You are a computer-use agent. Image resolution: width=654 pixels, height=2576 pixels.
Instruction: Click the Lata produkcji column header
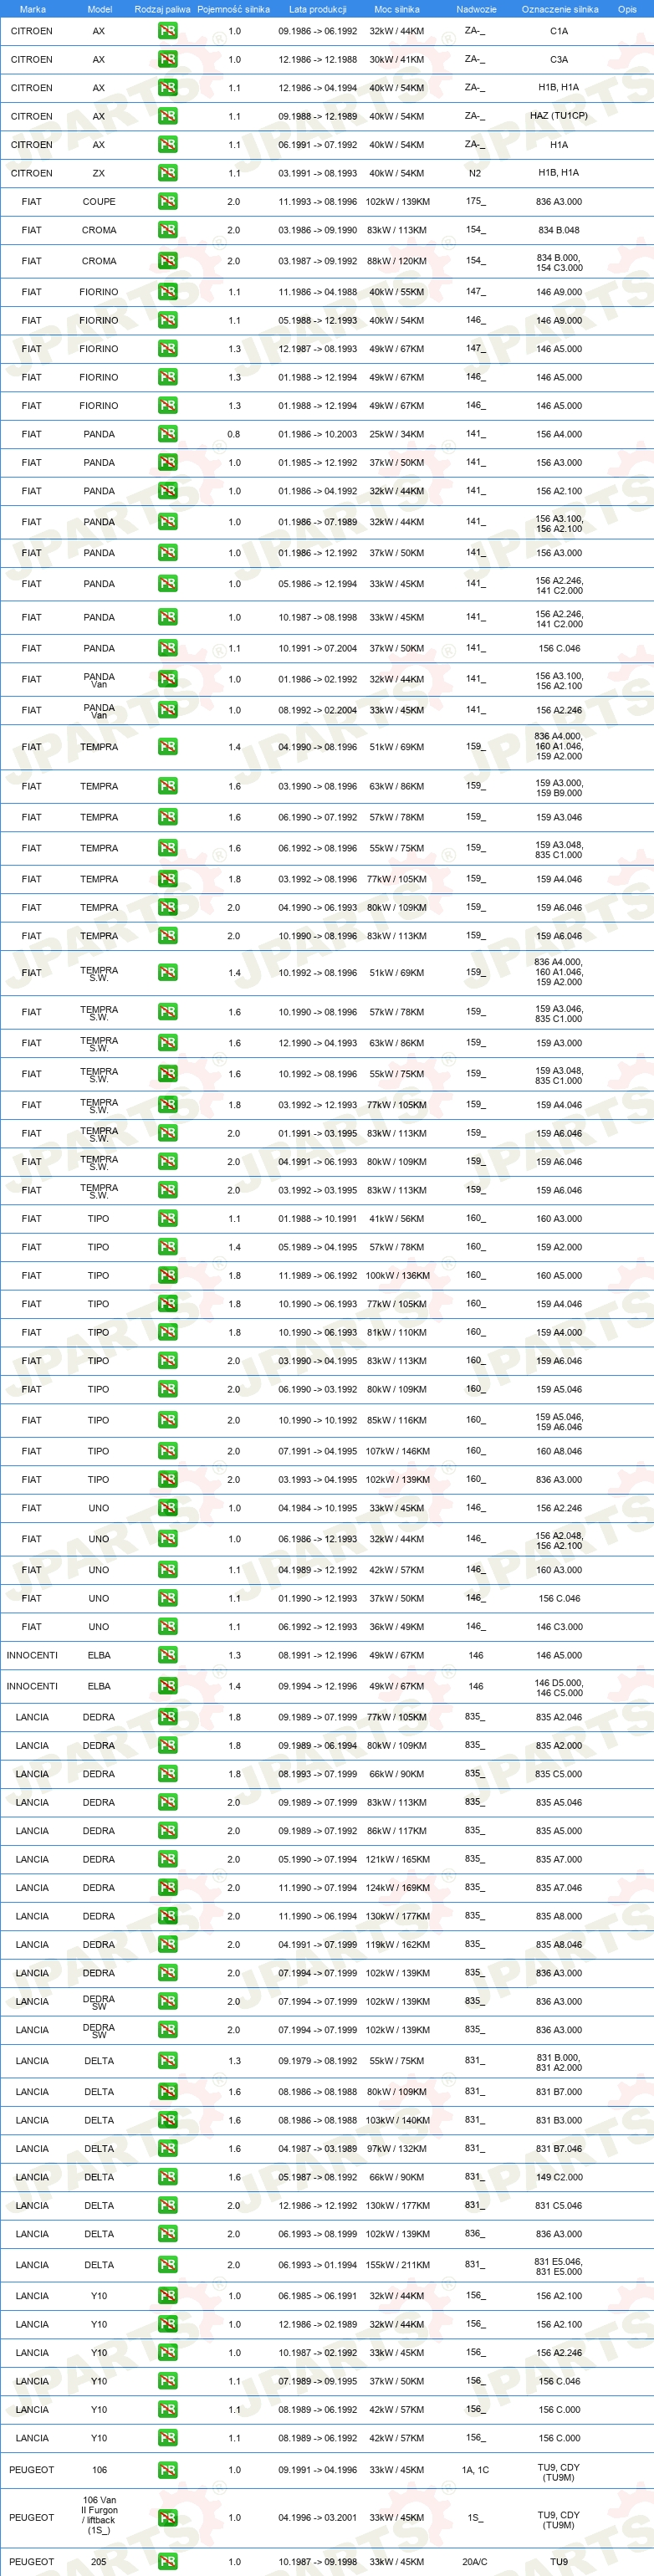coord(317,9)
